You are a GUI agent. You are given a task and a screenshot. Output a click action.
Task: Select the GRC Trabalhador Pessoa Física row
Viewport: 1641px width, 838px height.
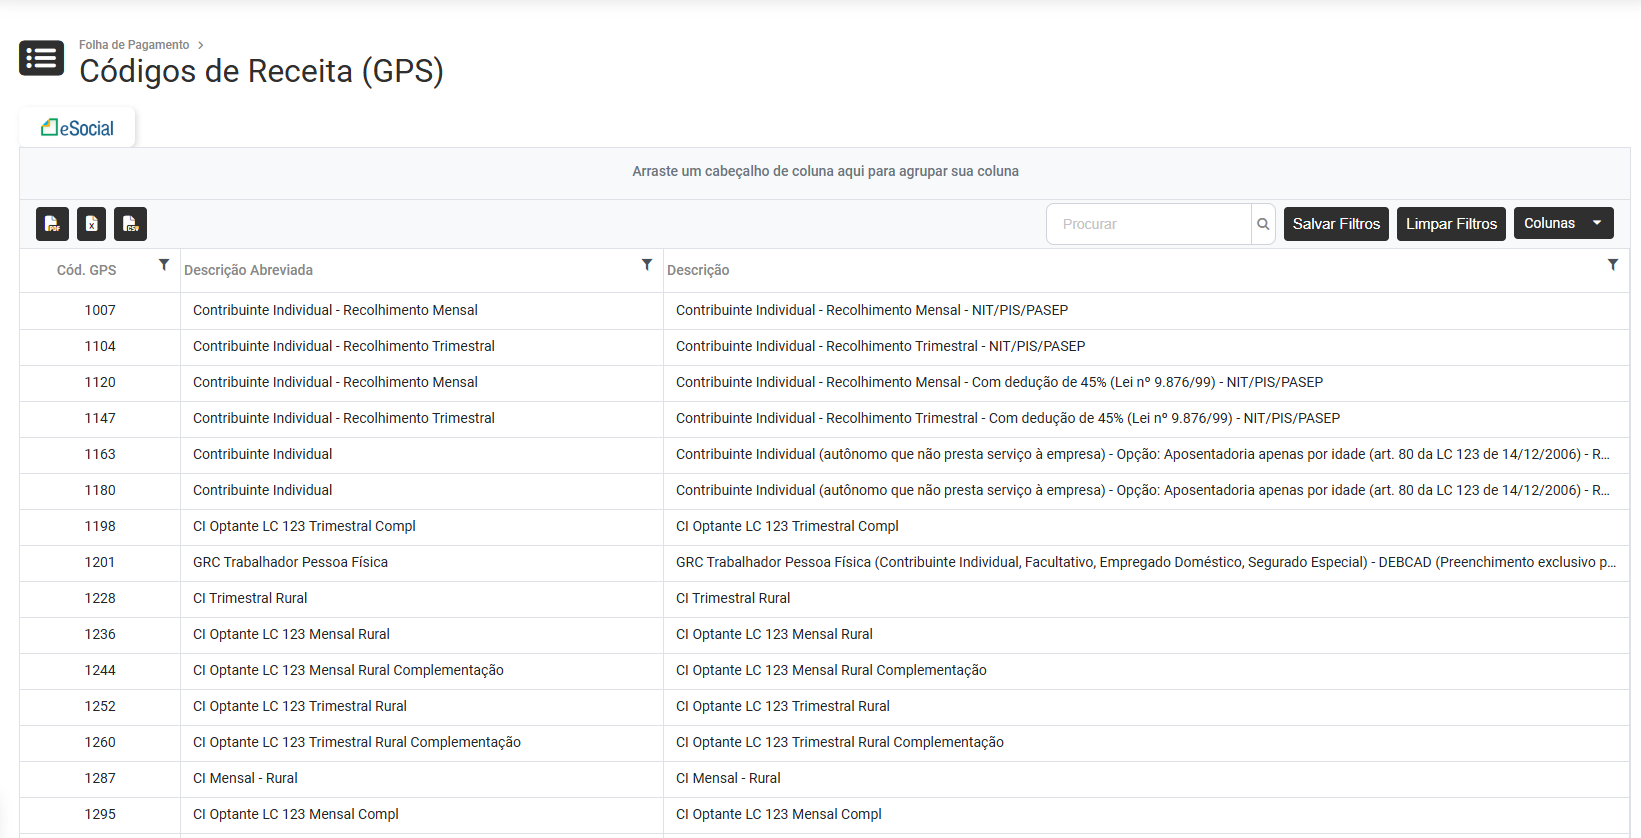coord(290,562)
